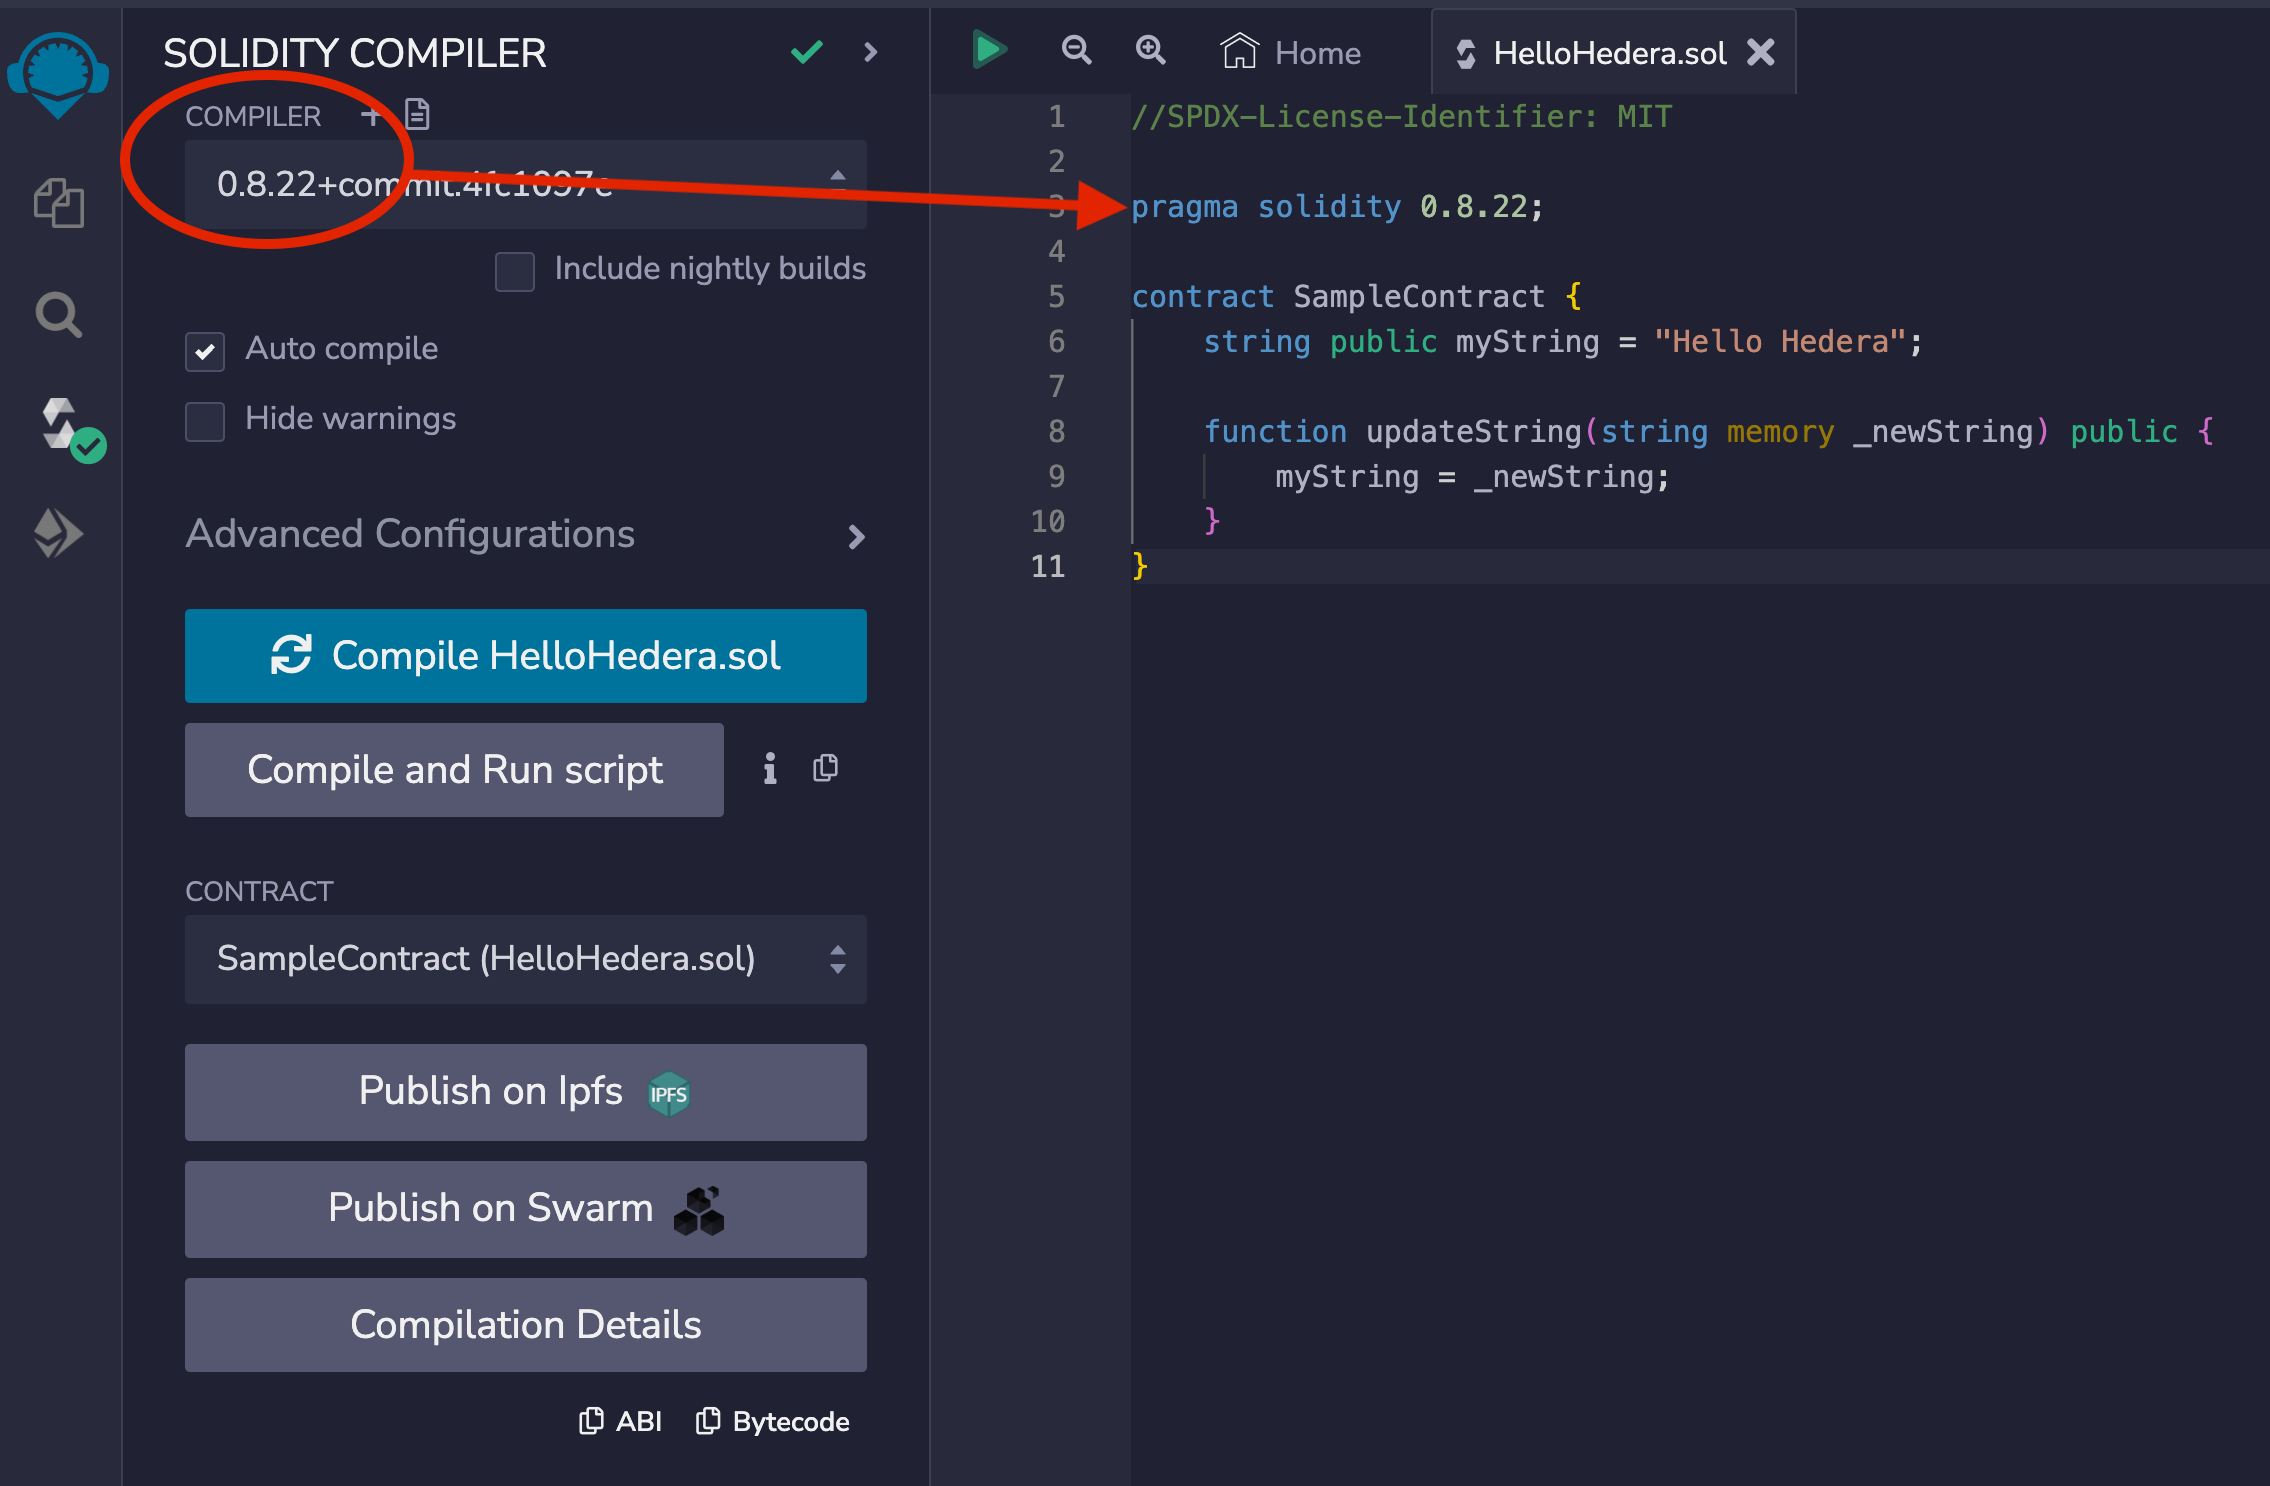Open the File Explorer sidebar icon

click(59, 203)
